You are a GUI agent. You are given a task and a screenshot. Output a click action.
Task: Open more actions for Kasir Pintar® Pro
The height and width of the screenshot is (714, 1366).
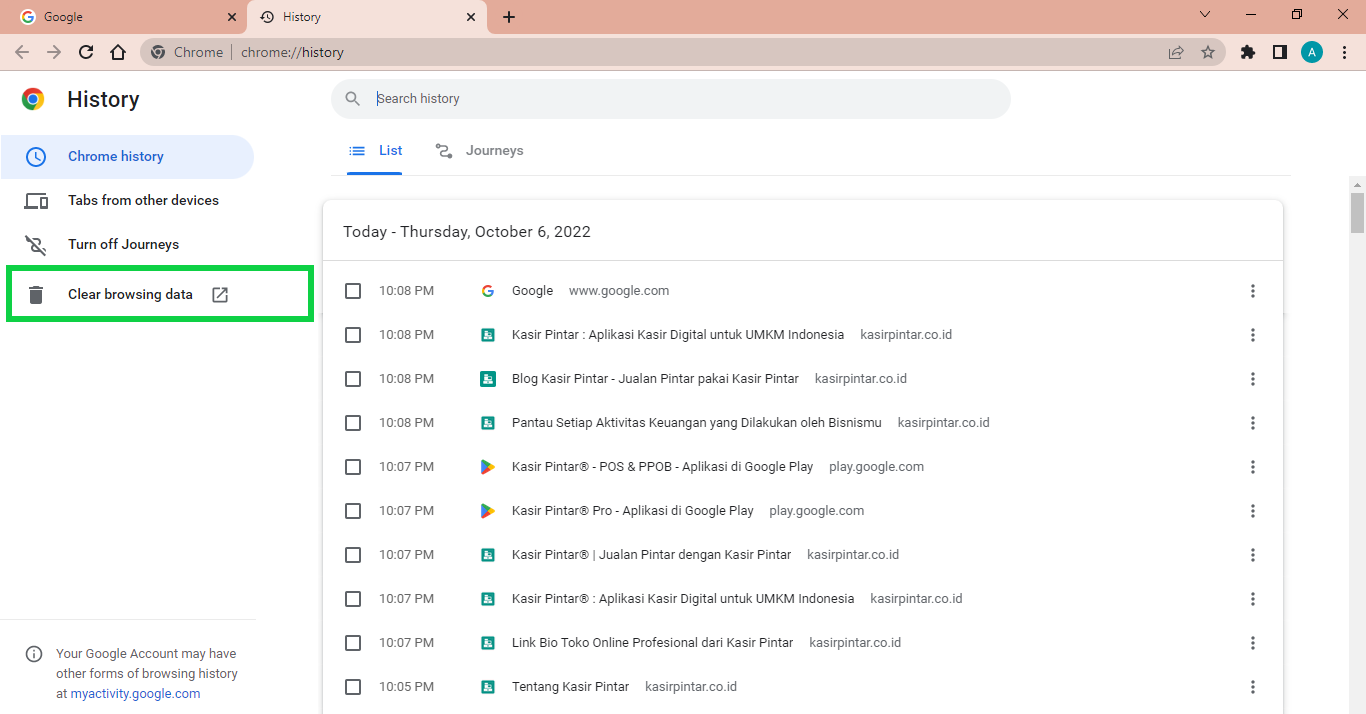pos(1253,511)
